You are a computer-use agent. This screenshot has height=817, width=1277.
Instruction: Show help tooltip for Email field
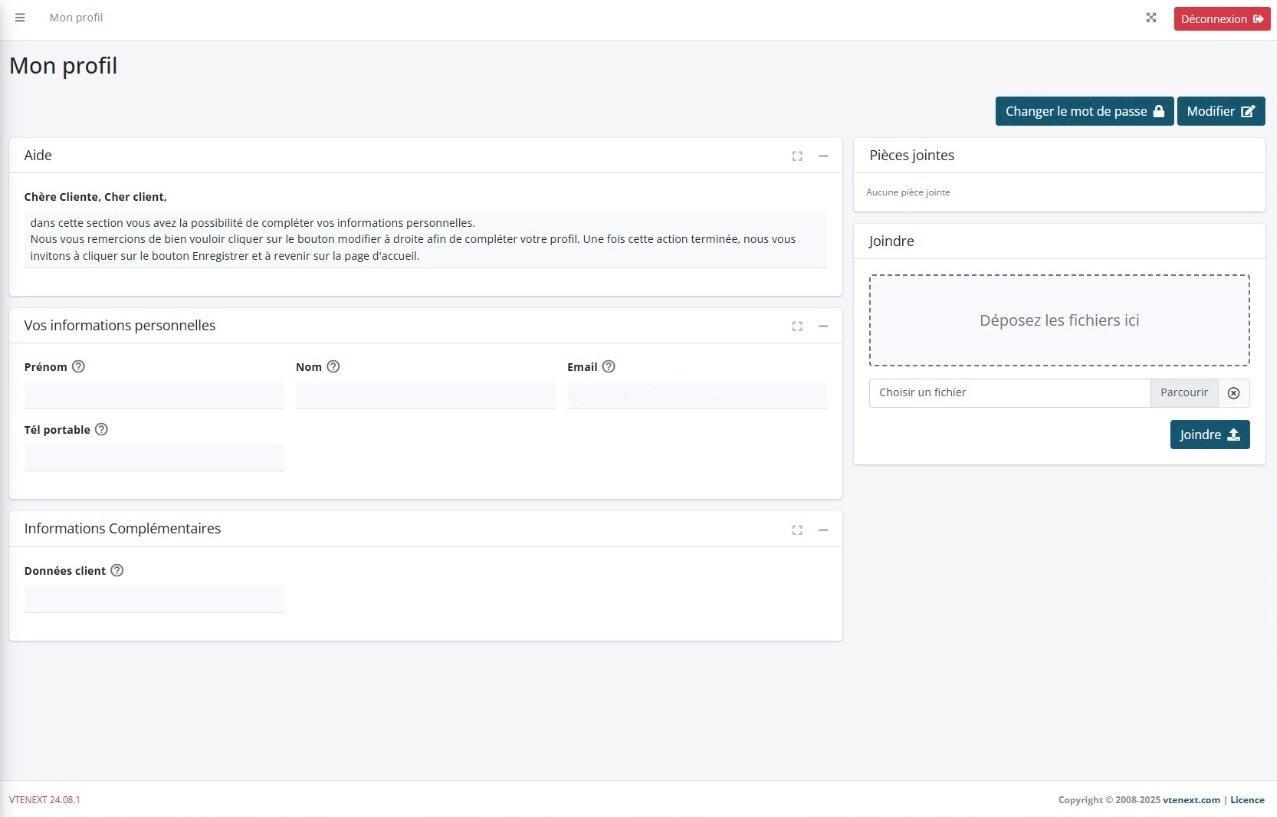click(609, 367)
